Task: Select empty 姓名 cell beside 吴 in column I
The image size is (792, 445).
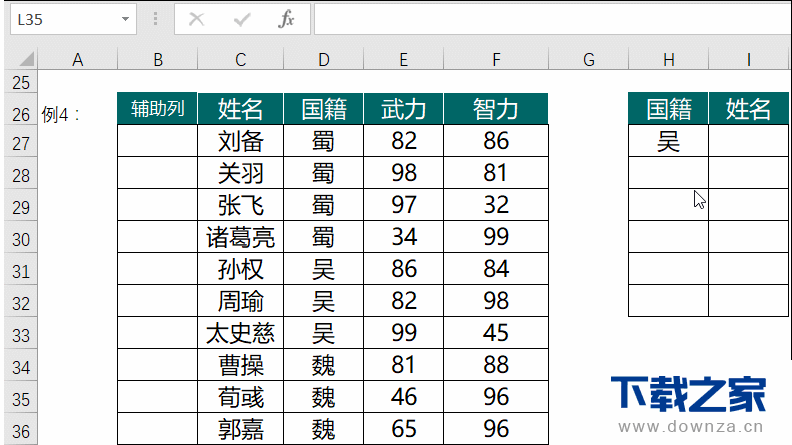Action: point(749,141)
